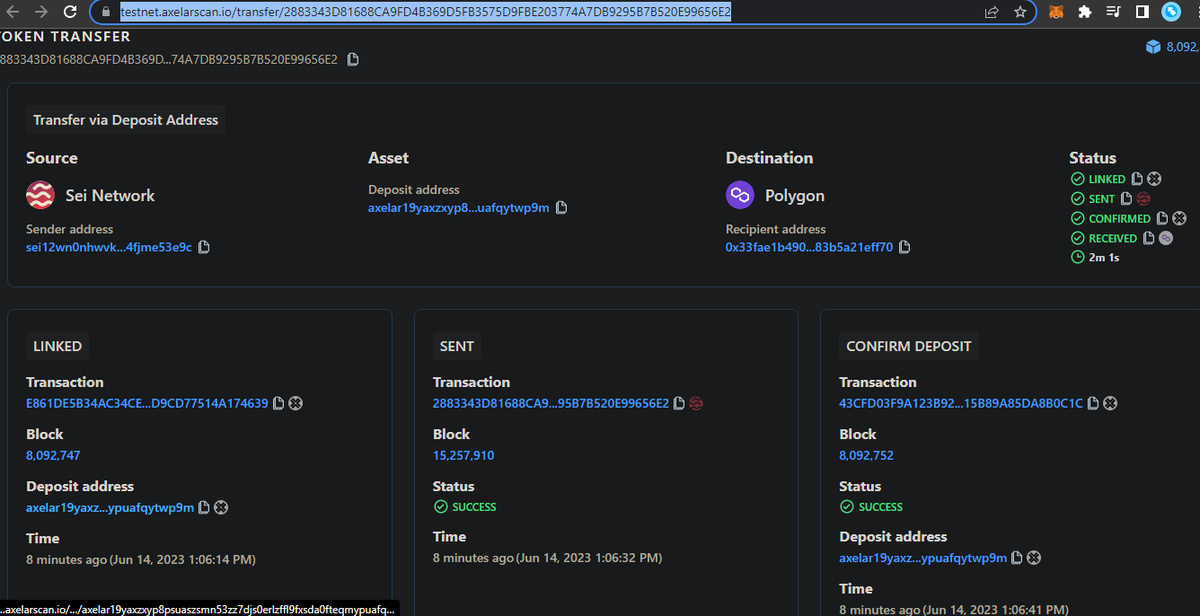Go forward using the browser forward arrow
The height and width of the screenshot is (616, 1200).
tap(41, 12)
